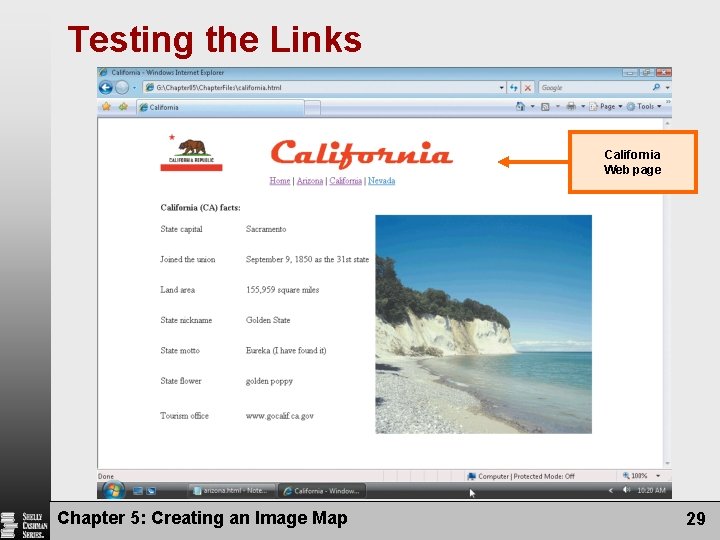This screenshot has width=720, height=540.
Task: Click the 'www.gocalif.ca.gov' tourism address
Action: pyautogui.click(x=280, y=416)
